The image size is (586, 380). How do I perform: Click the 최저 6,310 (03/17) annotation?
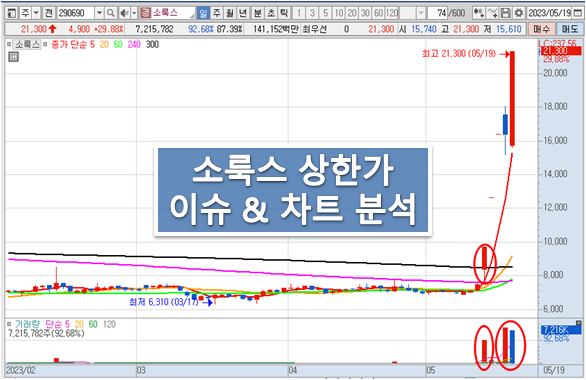click(x=164, y=302)
